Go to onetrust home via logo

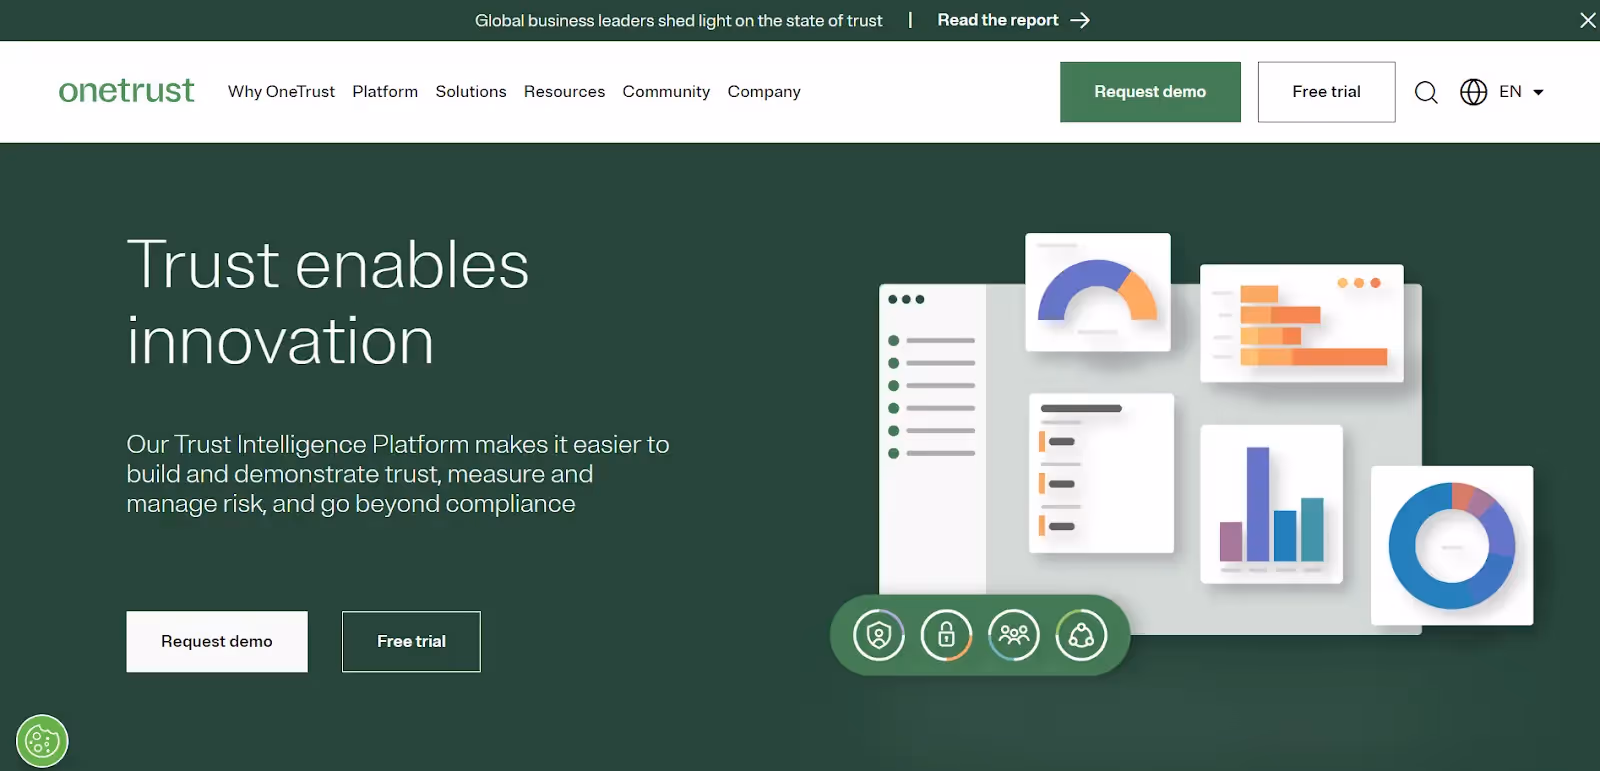click(126, 91)
